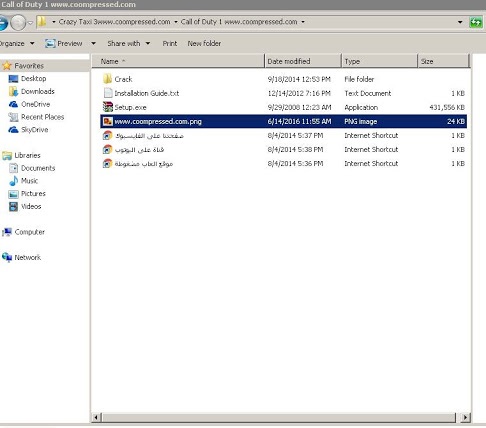The width and height of the screenshot is (486, 428).
Task: Sort by the Type column header
Action: coord(380,61)
